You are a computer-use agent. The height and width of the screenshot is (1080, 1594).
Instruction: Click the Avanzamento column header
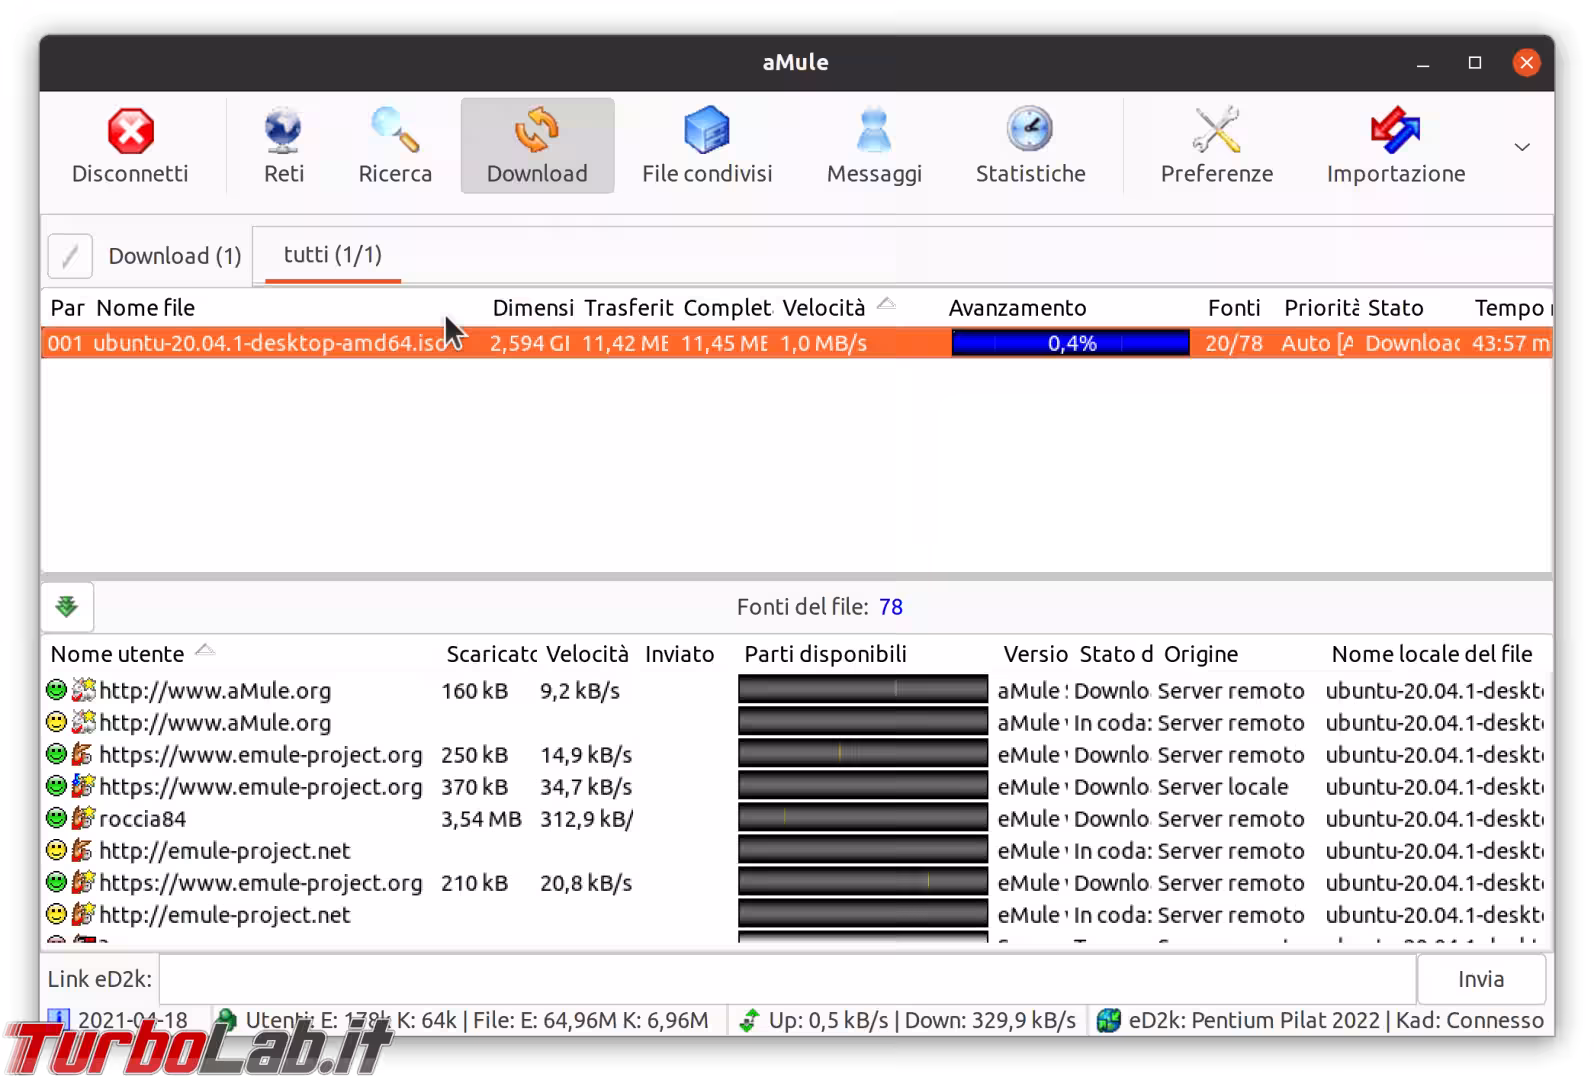pyautogui.click(x=1017, y=308)
